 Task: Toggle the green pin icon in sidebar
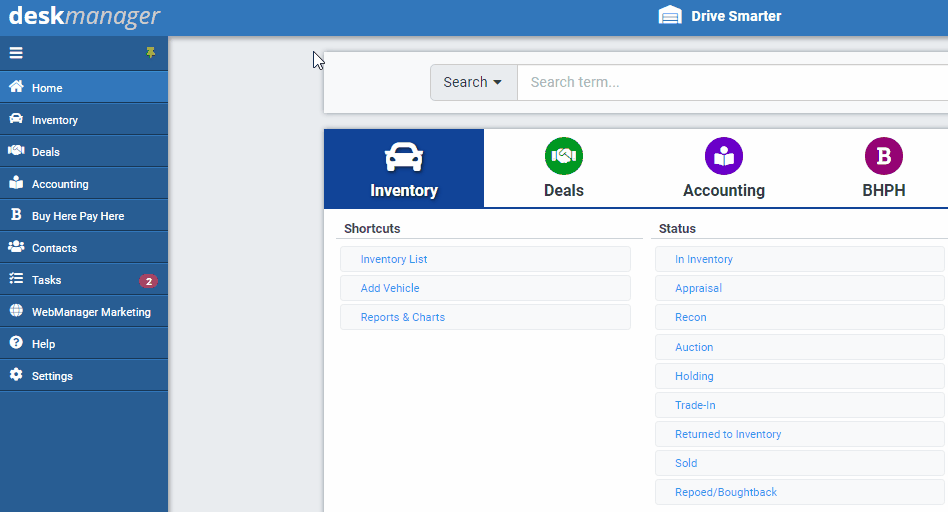[151, 53]
